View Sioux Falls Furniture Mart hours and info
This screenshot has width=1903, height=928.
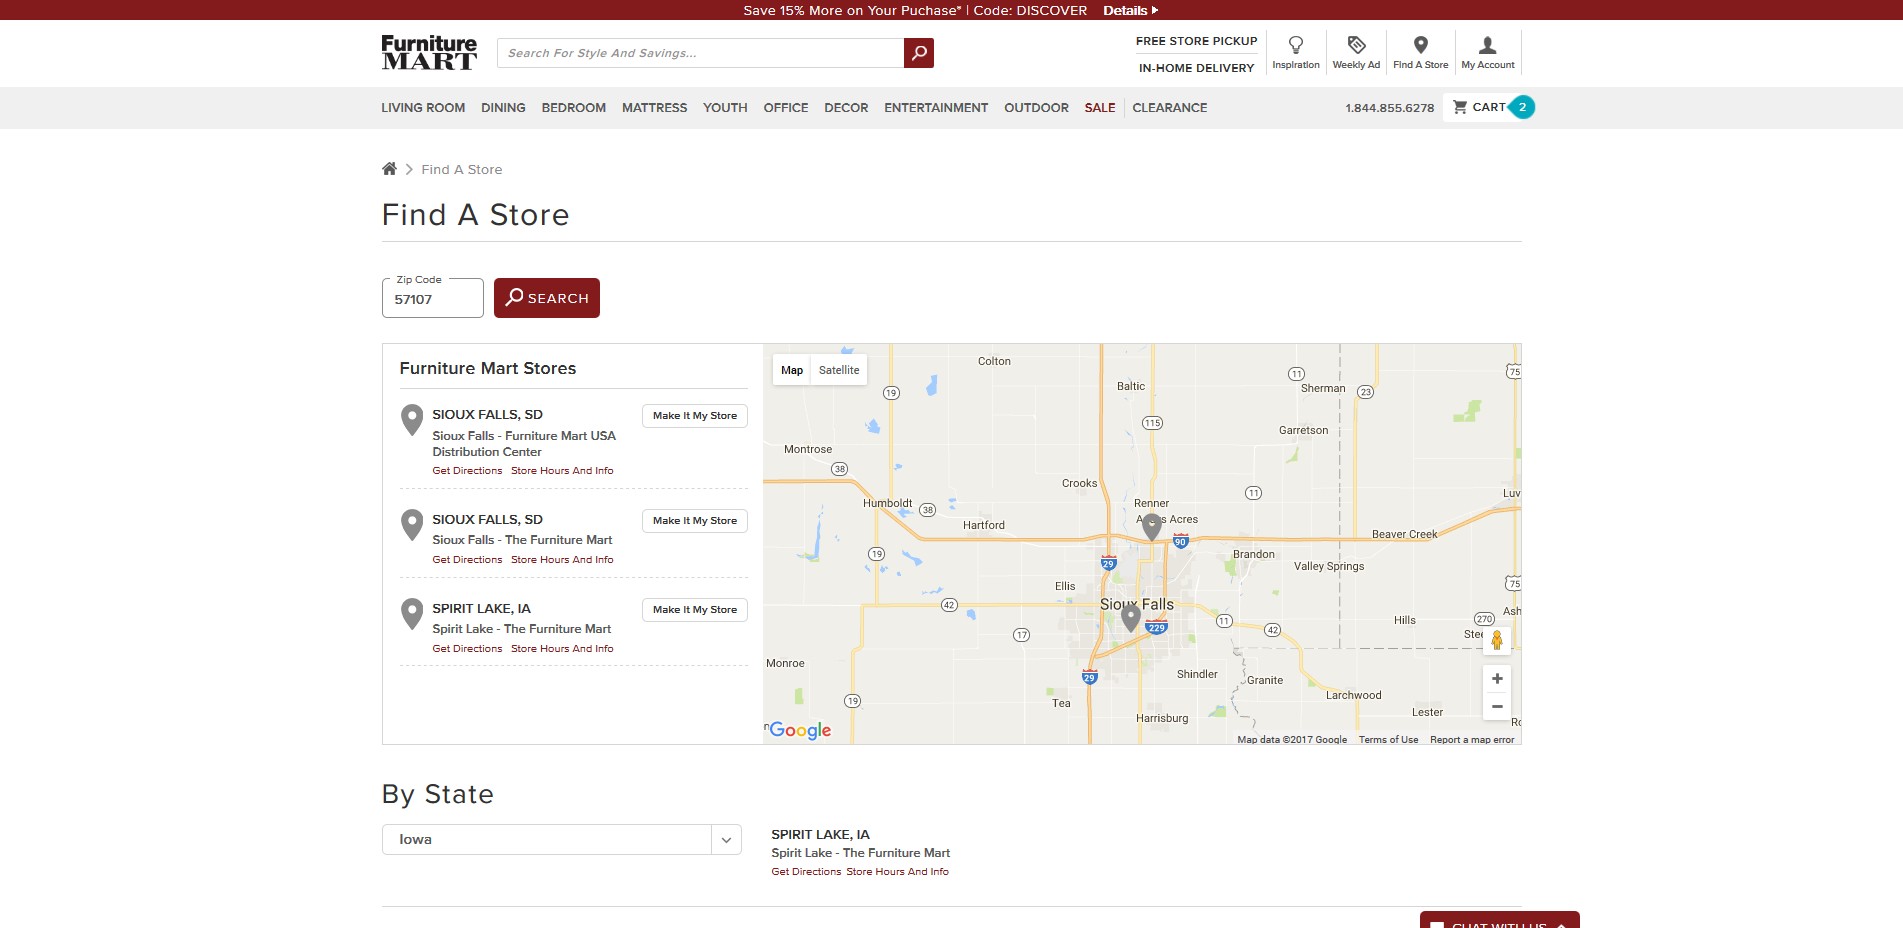click(562, 560)
